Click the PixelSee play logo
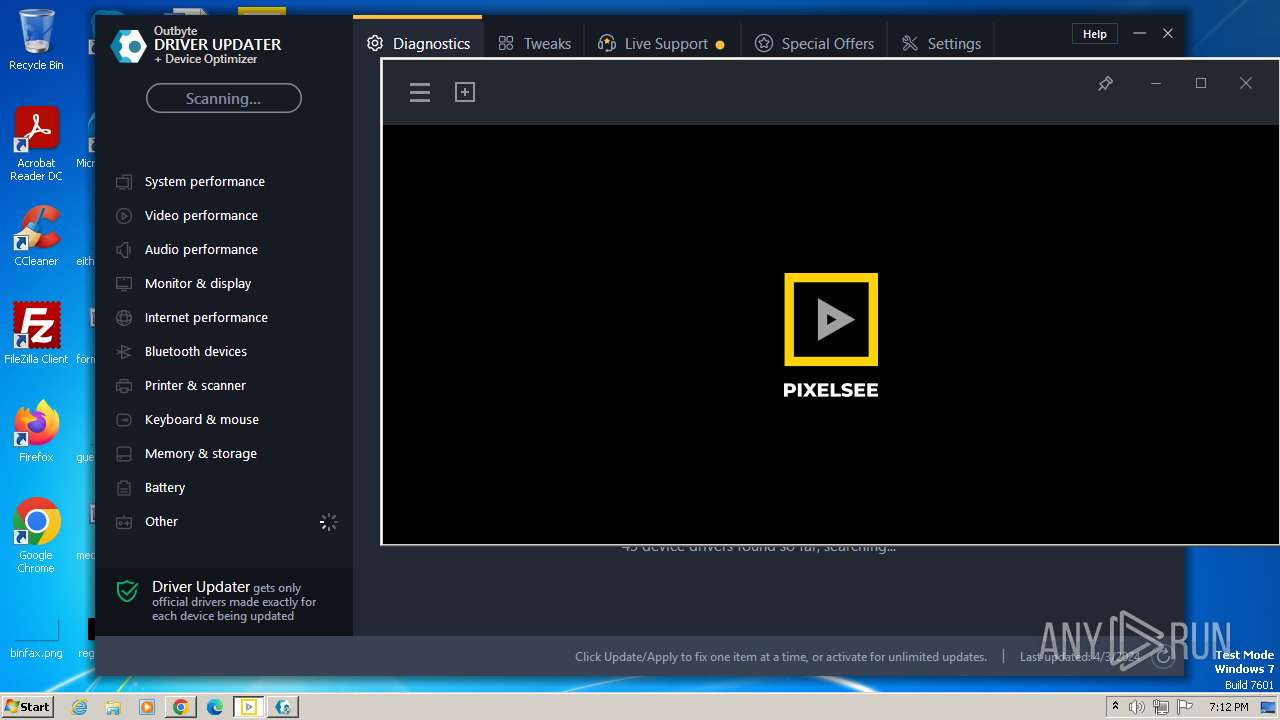The image size is (1280, 720). 830,320
